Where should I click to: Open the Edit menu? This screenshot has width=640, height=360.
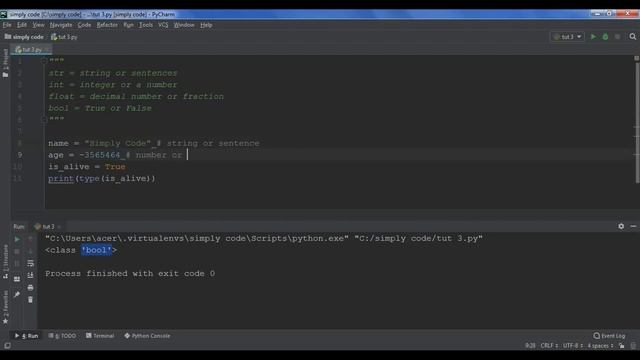(x=22, y=25)
